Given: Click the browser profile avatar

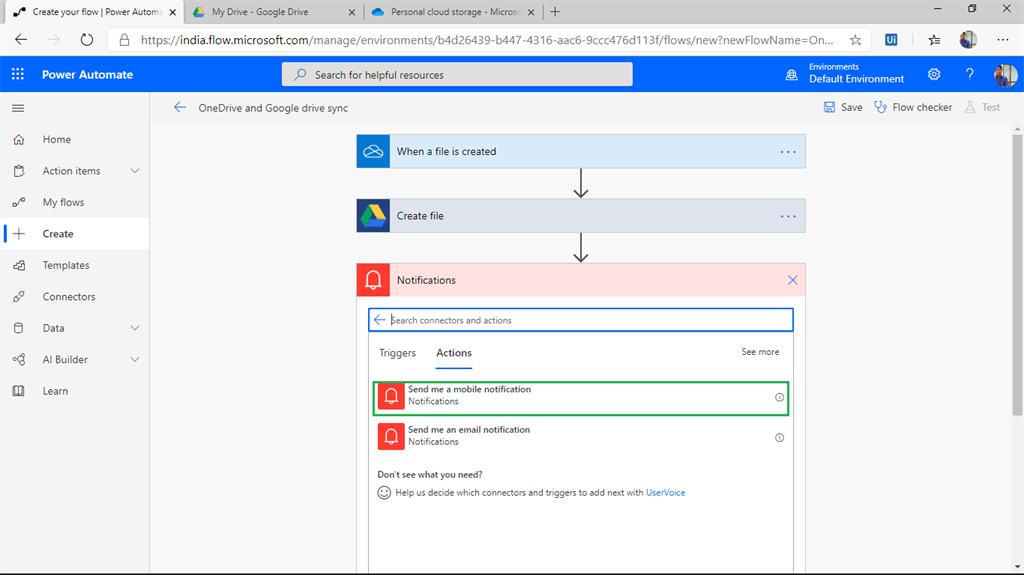Looking at the screenshot, I should tap(968, 40).
